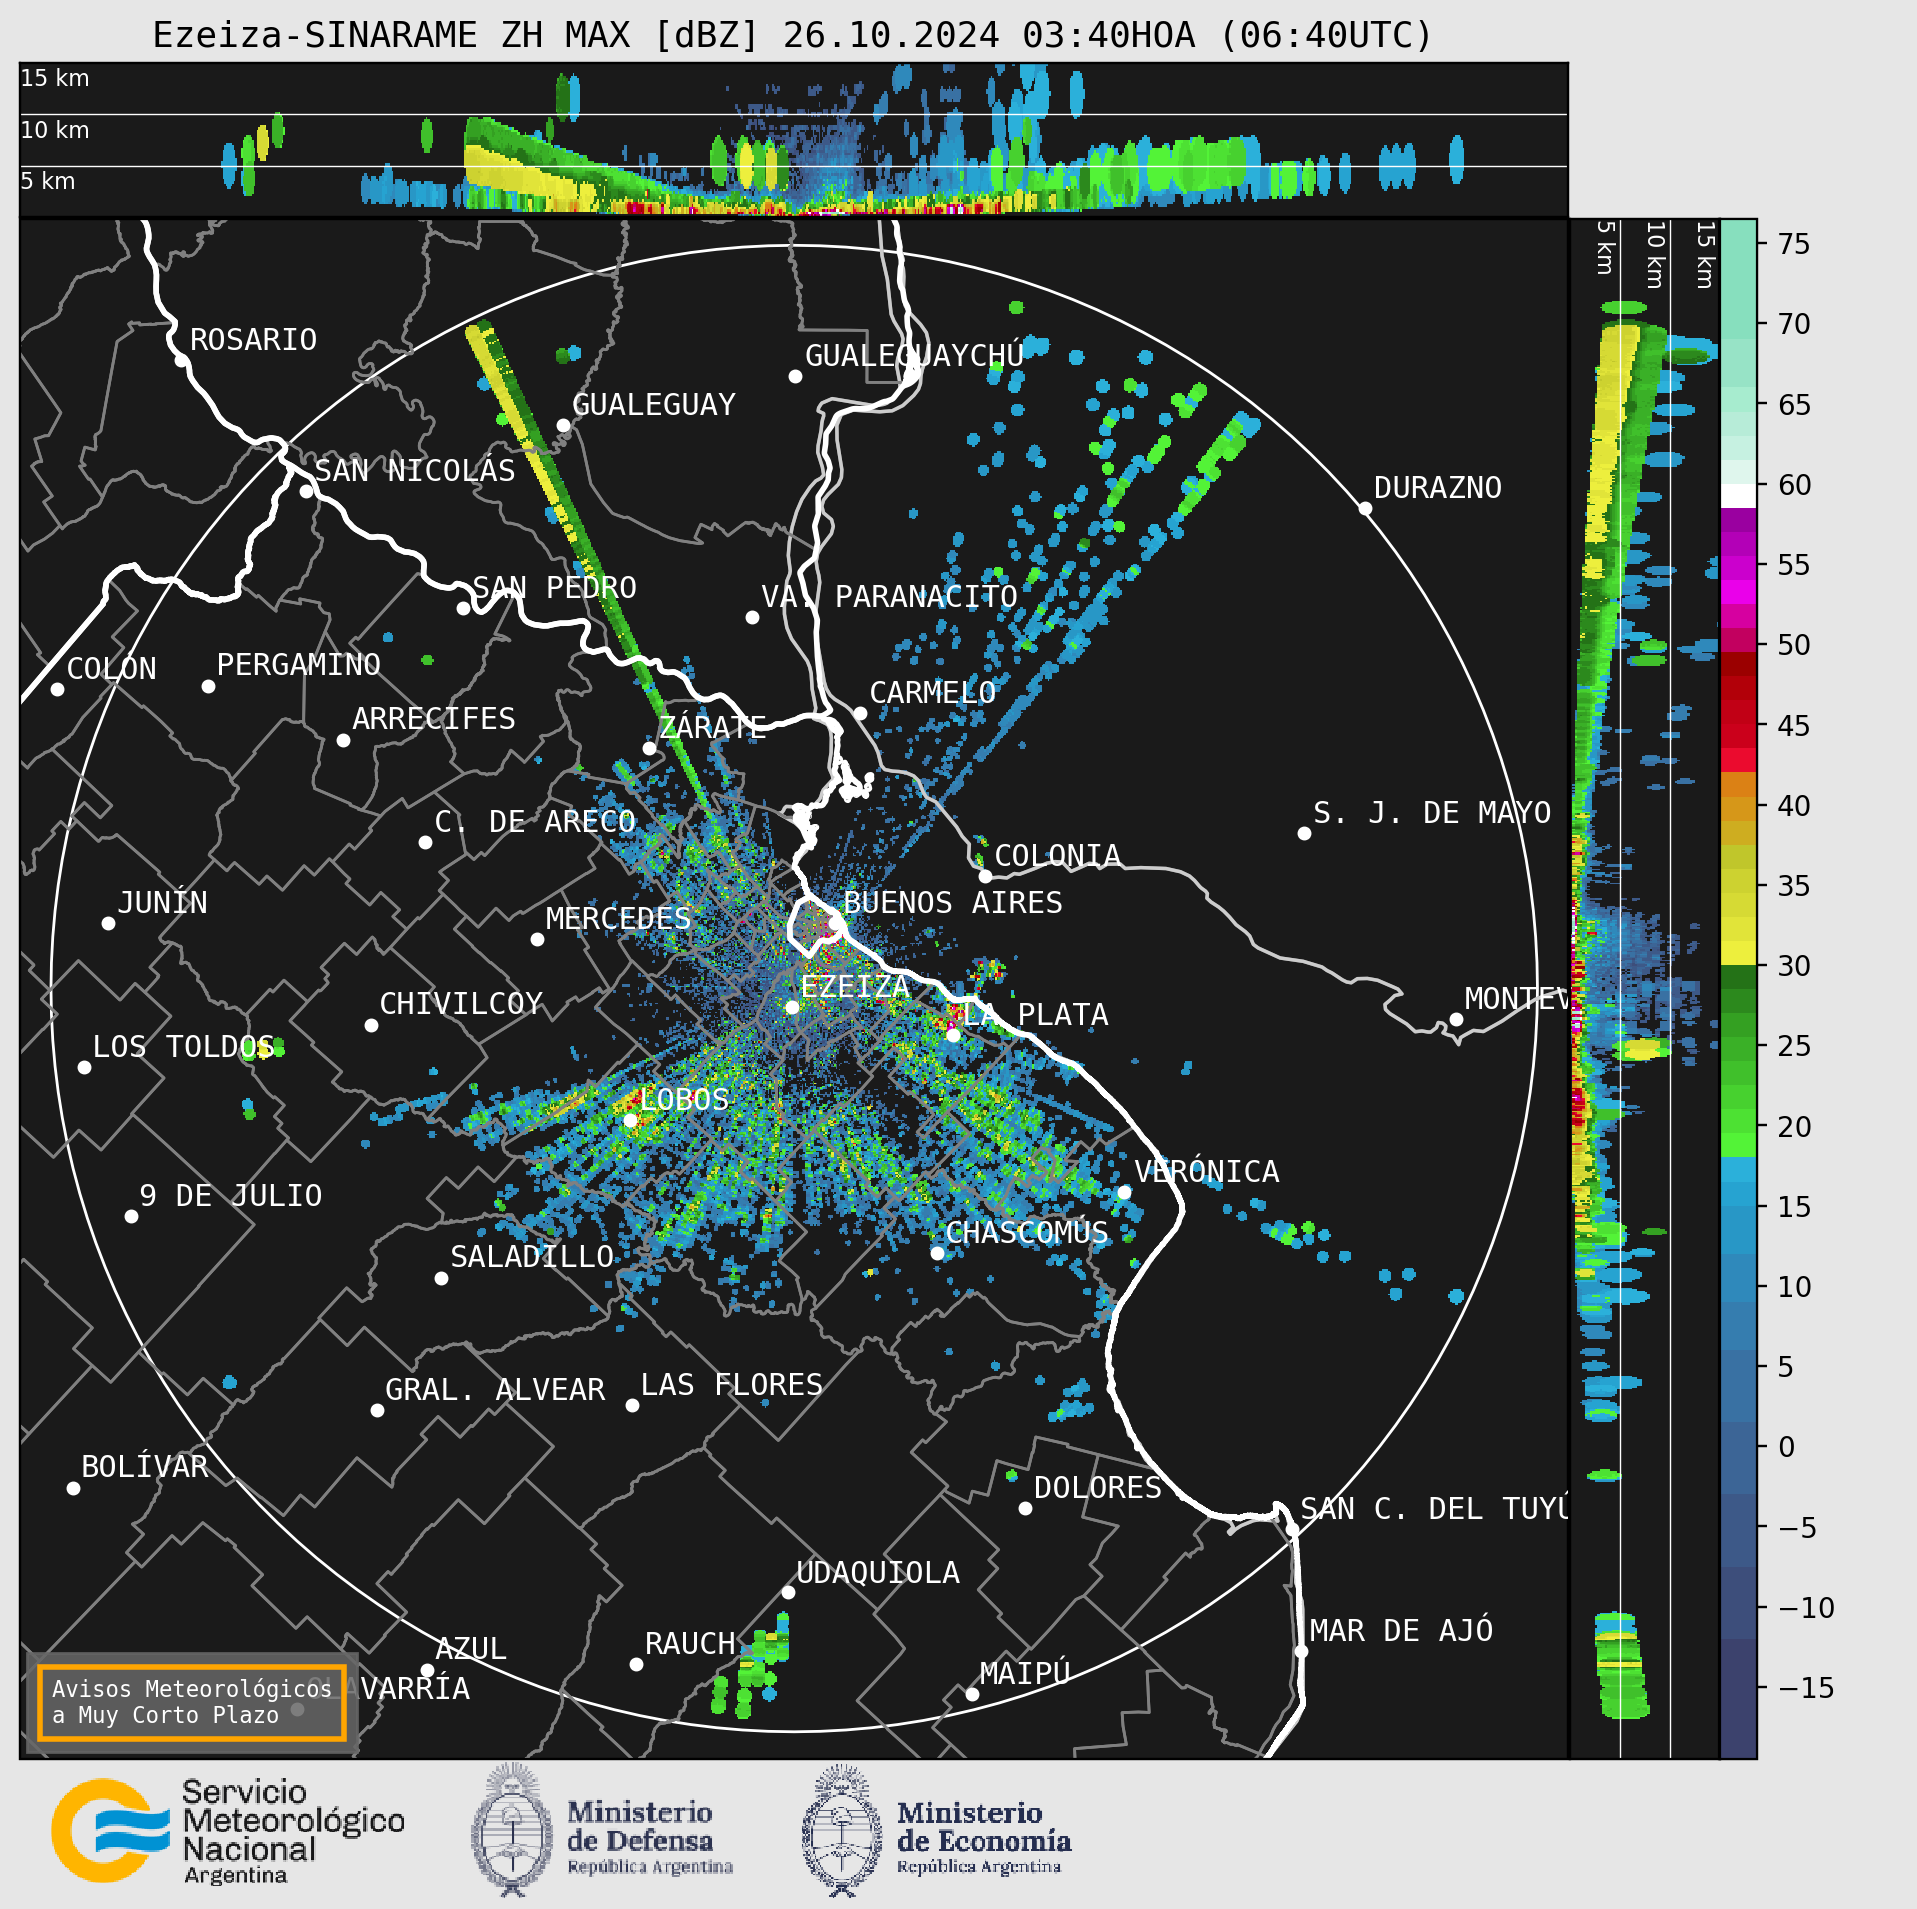Select the white 60 dBZ band on color scale
Image resolution: width=1917 pixels, height=1909 pixels.
coord(1738,496)
